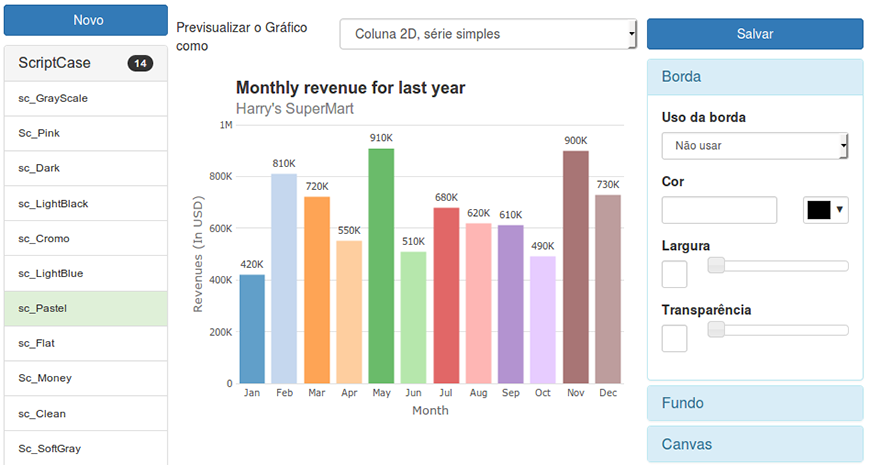This screenshot has width=870, height=465.
Task: Click the Transparência slider handle
Action: coord(716,330)
